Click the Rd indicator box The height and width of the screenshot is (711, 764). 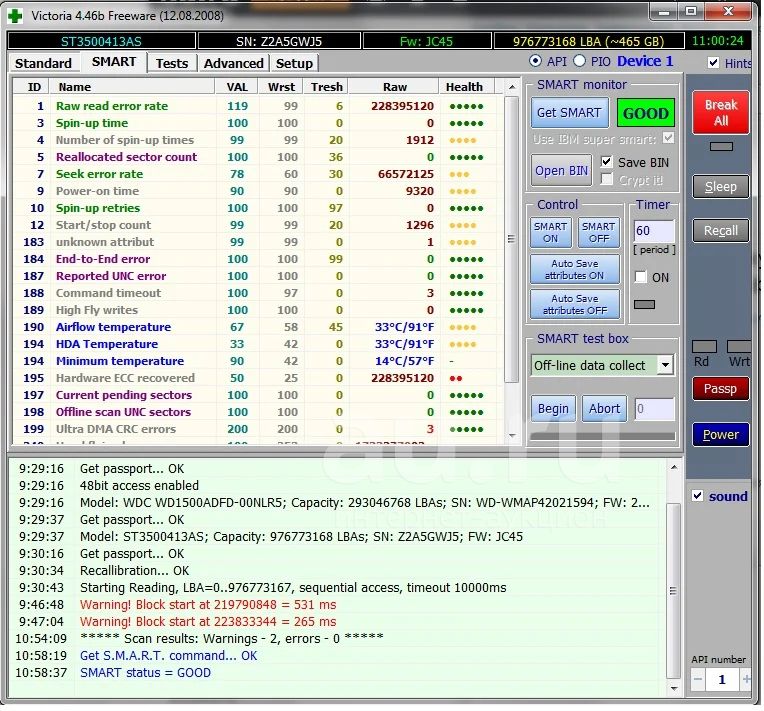[x=705, y=346]
